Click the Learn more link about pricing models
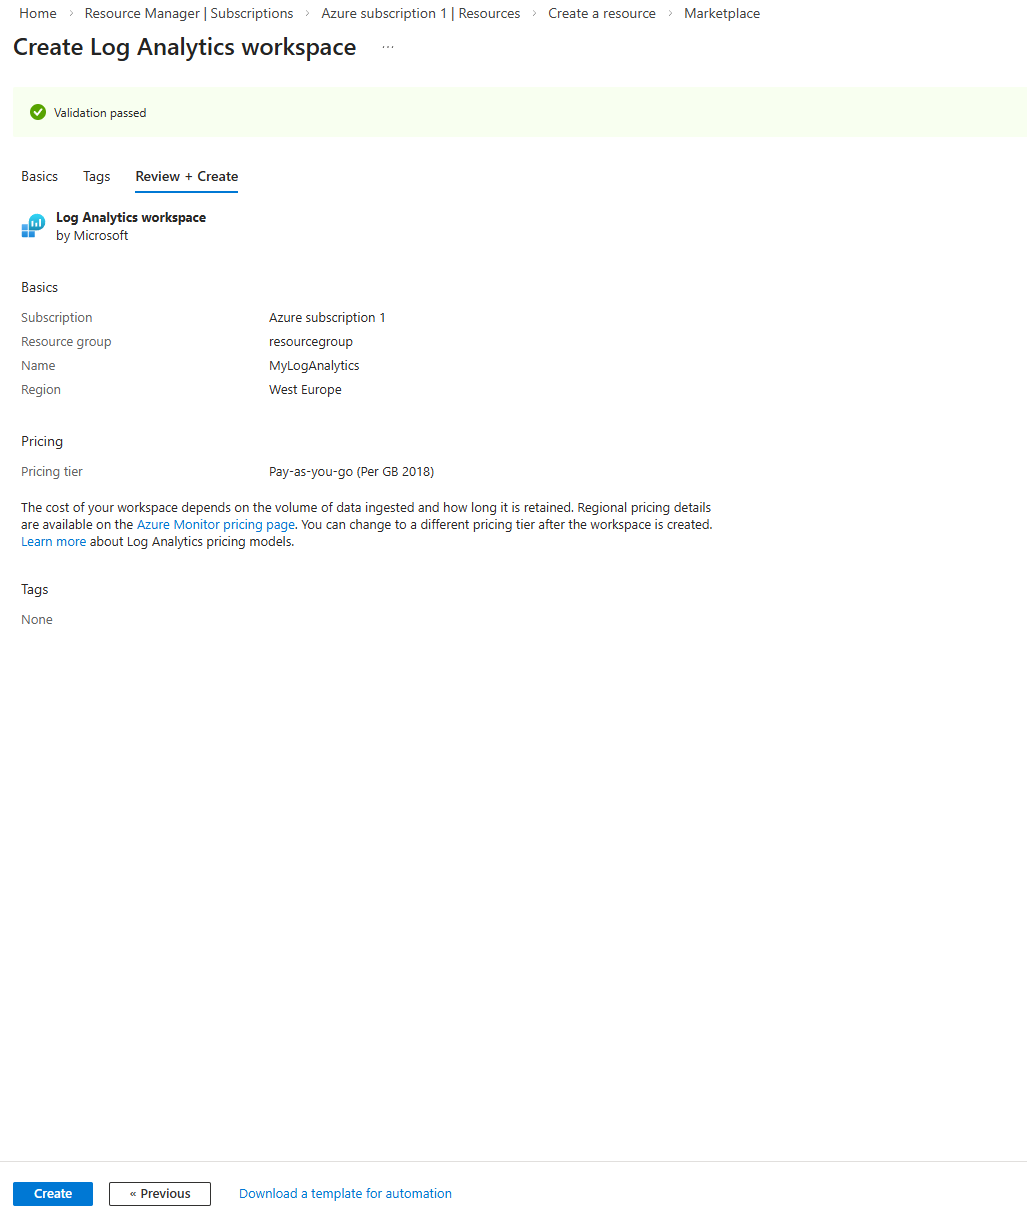This screenshot has width=1027, height=1213. [x=53, y=541]
